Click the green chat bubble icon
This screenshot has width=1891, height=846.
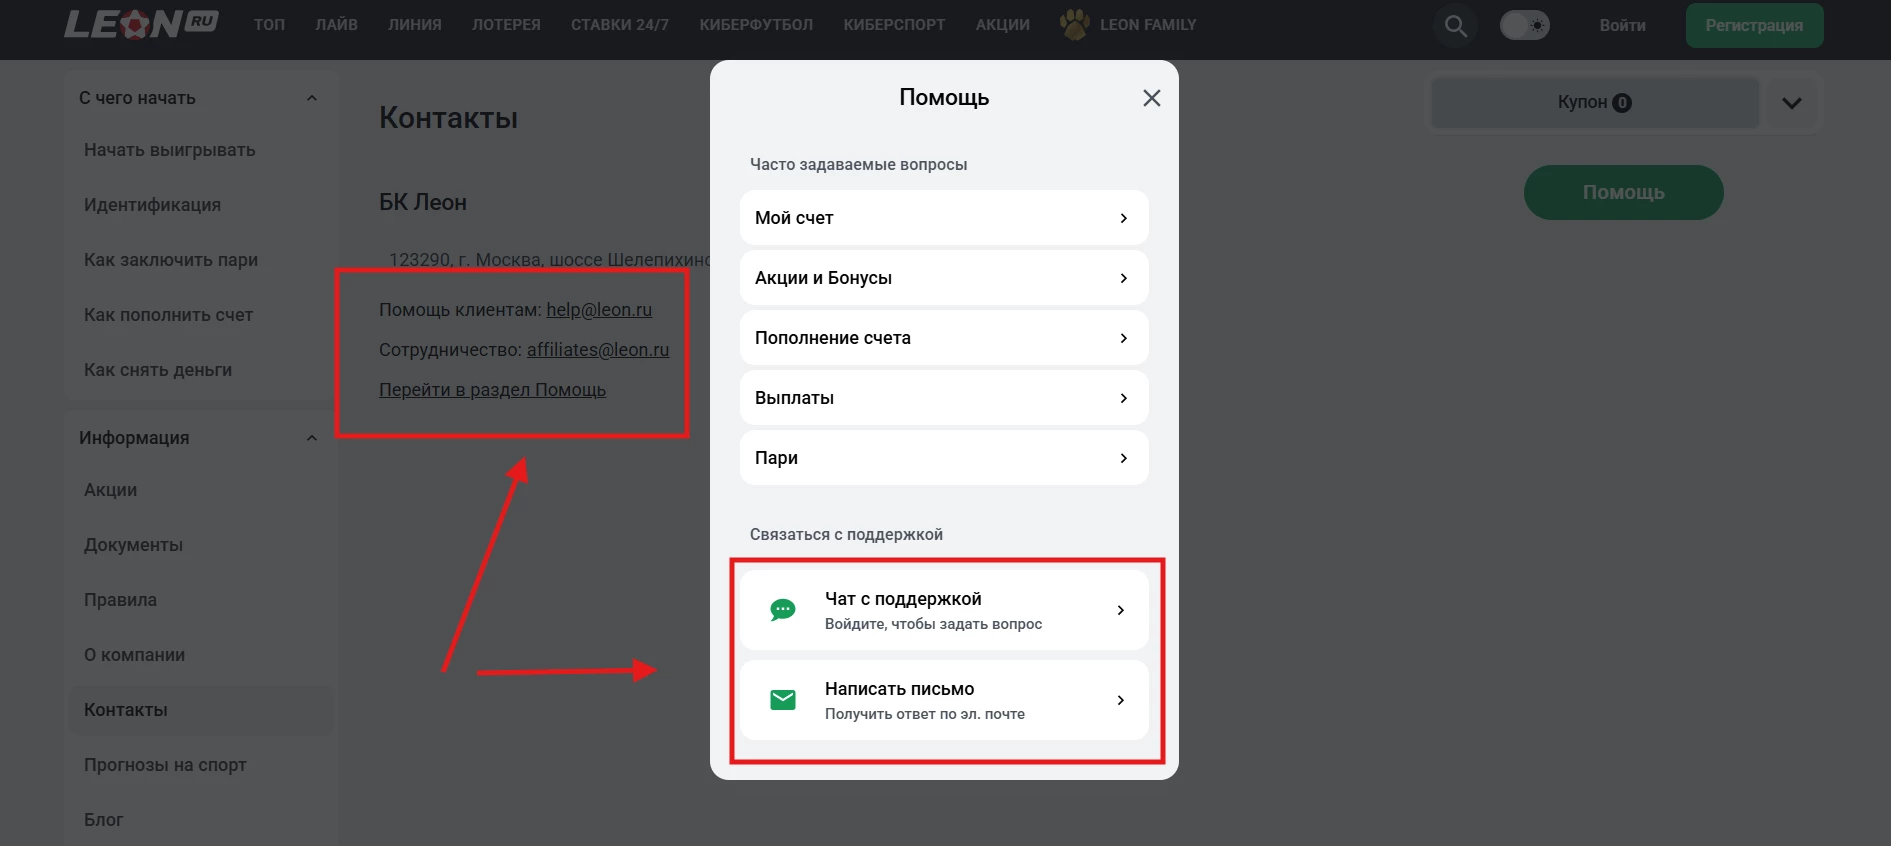[x=783, y=610]
